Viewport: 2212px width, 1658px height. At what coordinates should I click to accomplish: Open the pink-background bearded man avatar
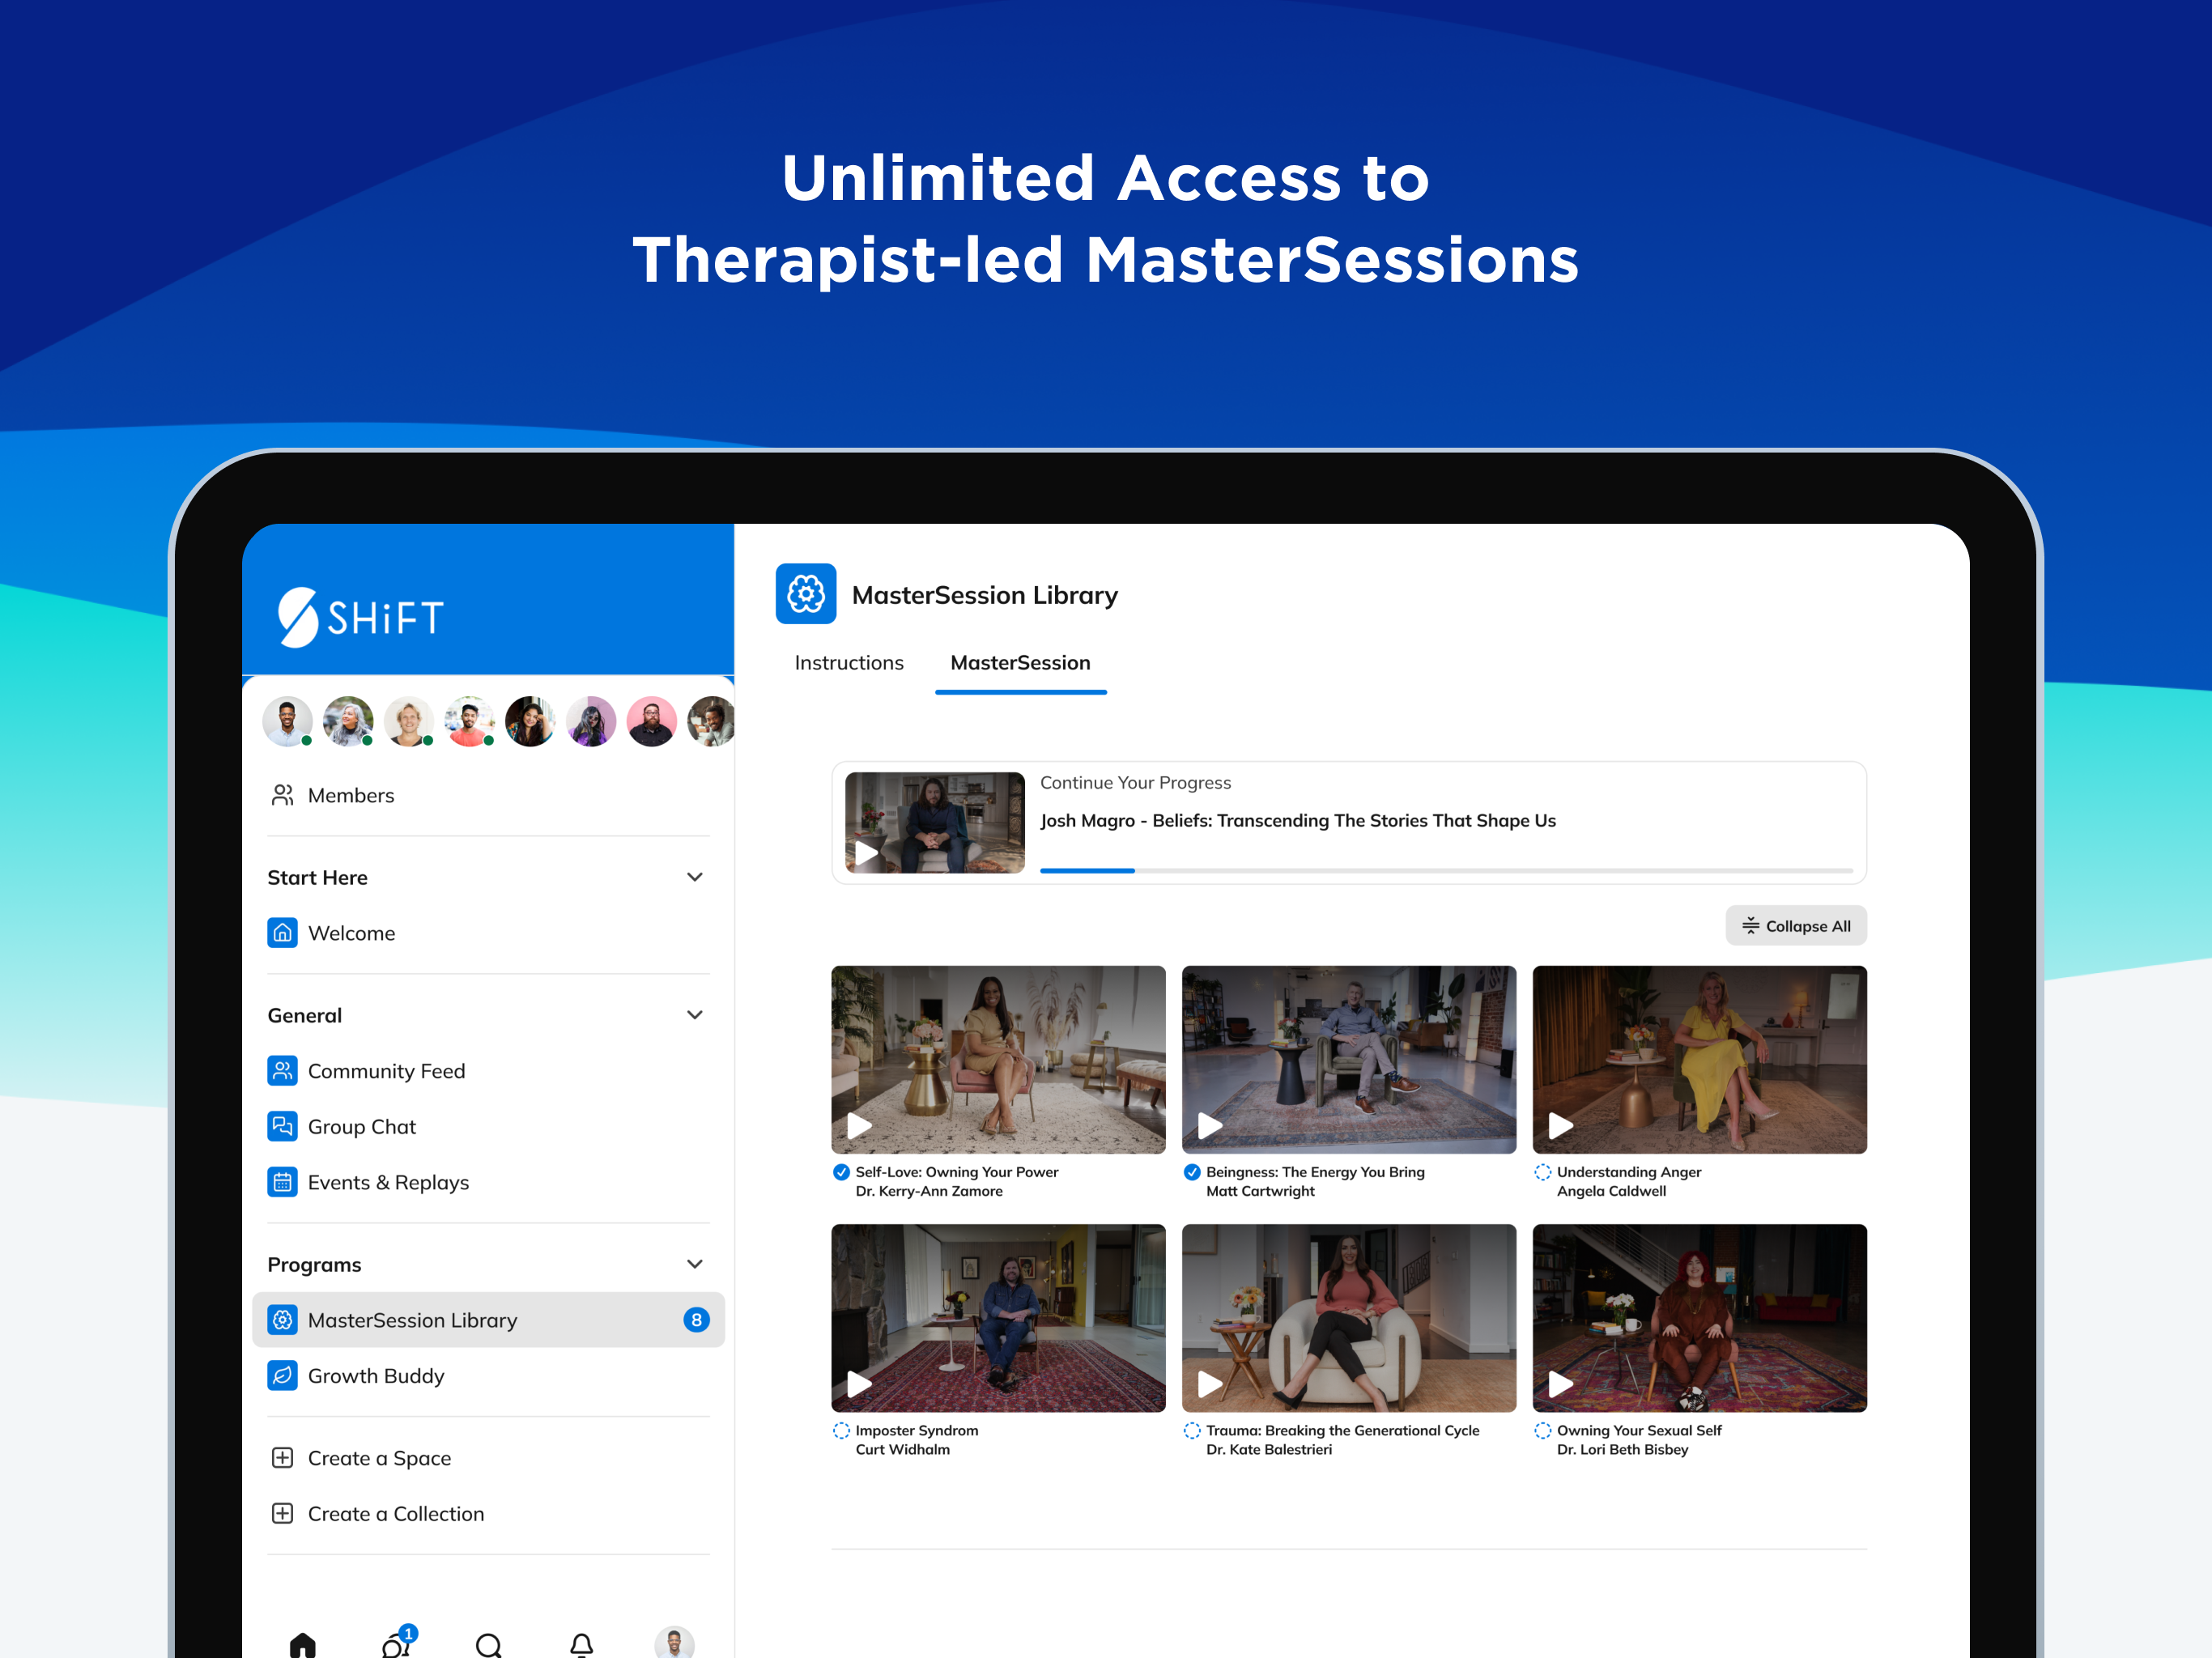652,722
